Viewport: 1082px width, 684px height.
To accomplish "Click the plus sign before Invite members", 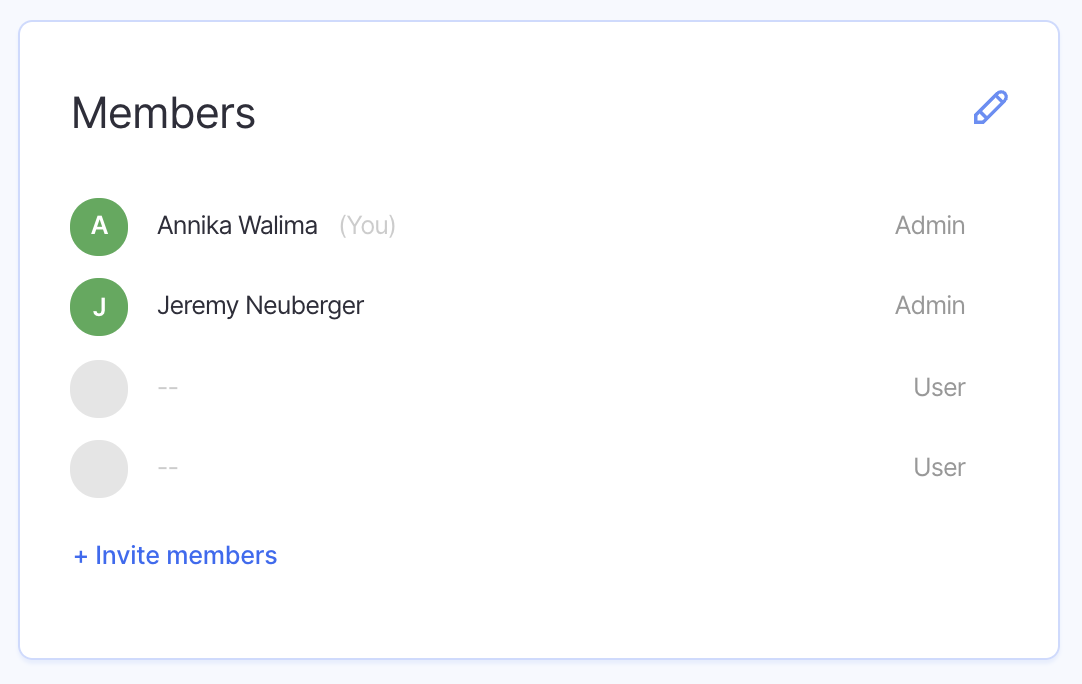I will click(x=81, y=556).
